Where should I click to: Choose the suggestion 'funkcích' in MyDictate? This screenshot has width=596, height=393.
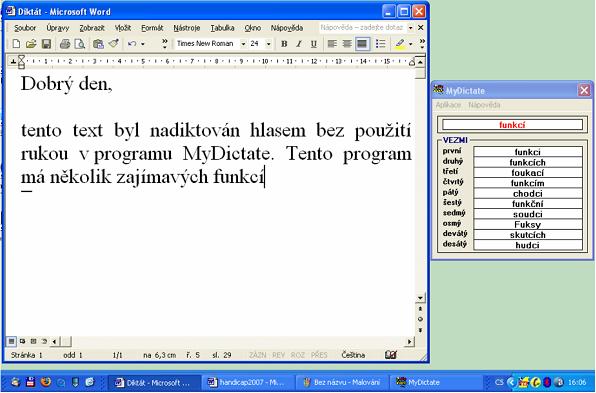click(x=528, y=162)
